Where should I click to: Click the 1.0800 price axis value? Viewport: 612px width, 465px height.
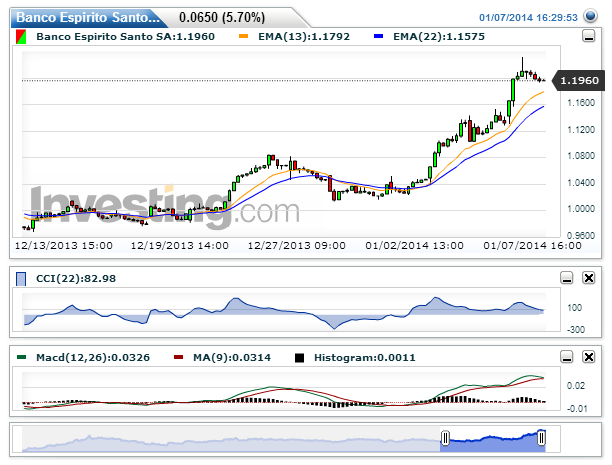(581, 155)
